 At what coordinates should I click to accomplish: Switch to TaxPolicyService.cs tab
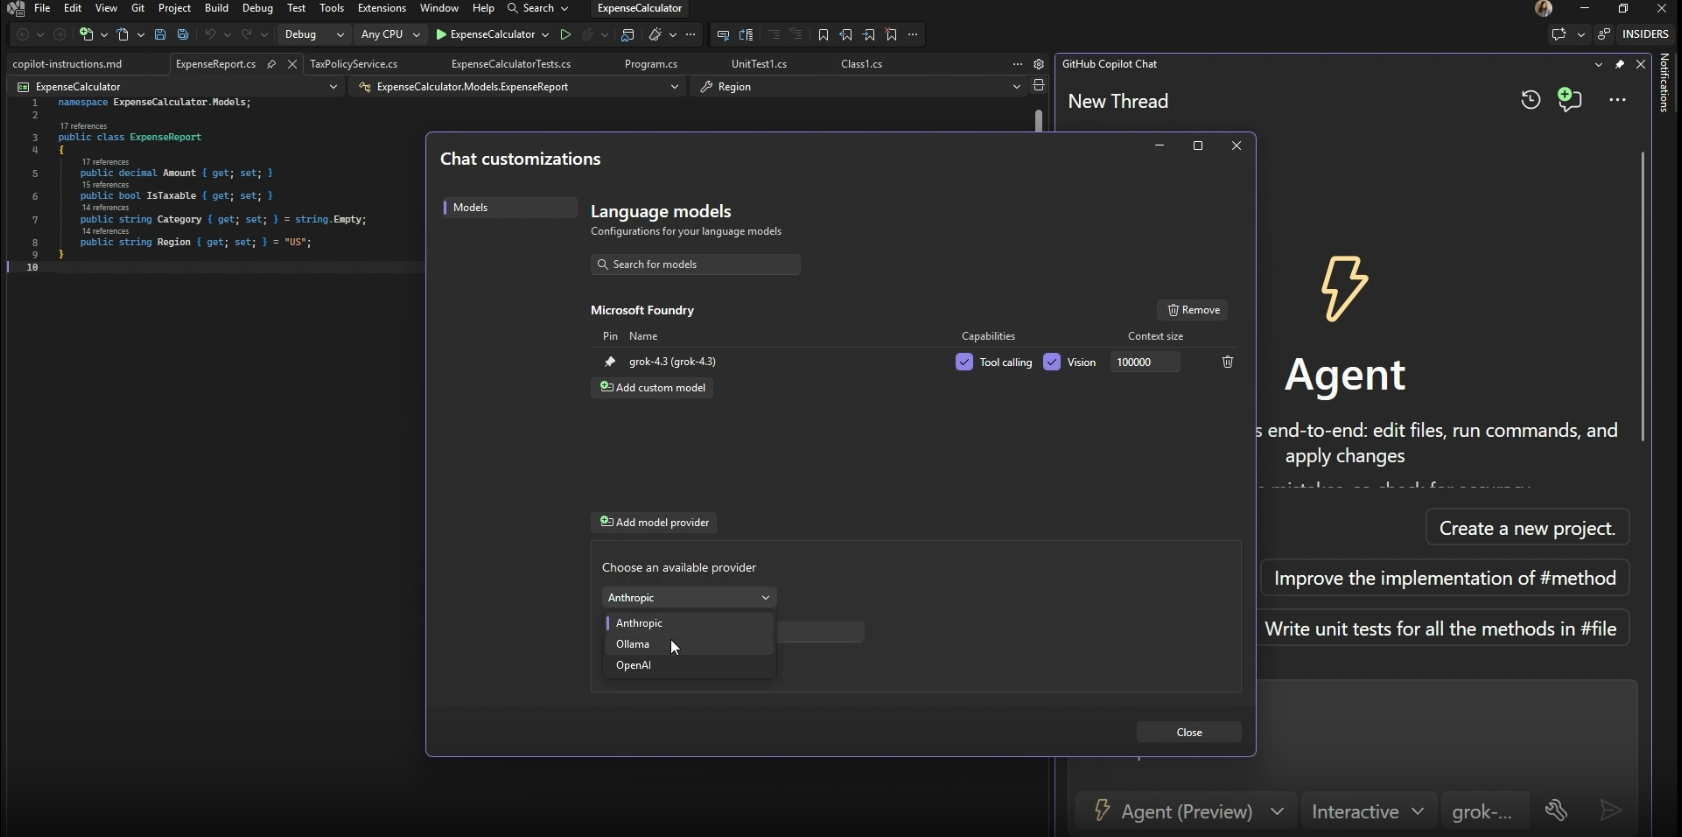click(x=354, y=64)
